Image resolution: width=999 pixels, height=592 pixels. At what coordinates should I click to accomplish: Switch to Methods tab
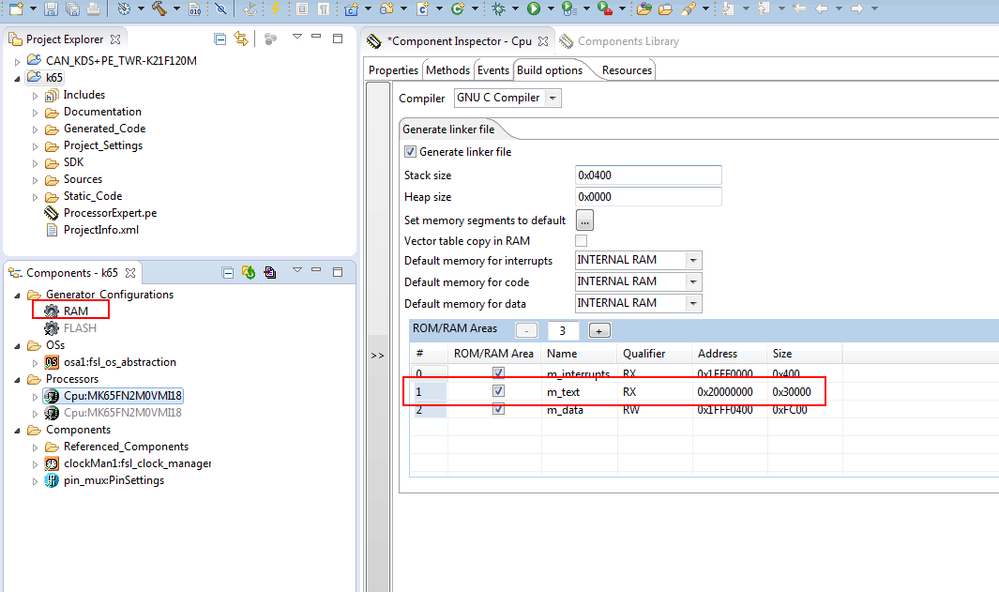point(447,70)
